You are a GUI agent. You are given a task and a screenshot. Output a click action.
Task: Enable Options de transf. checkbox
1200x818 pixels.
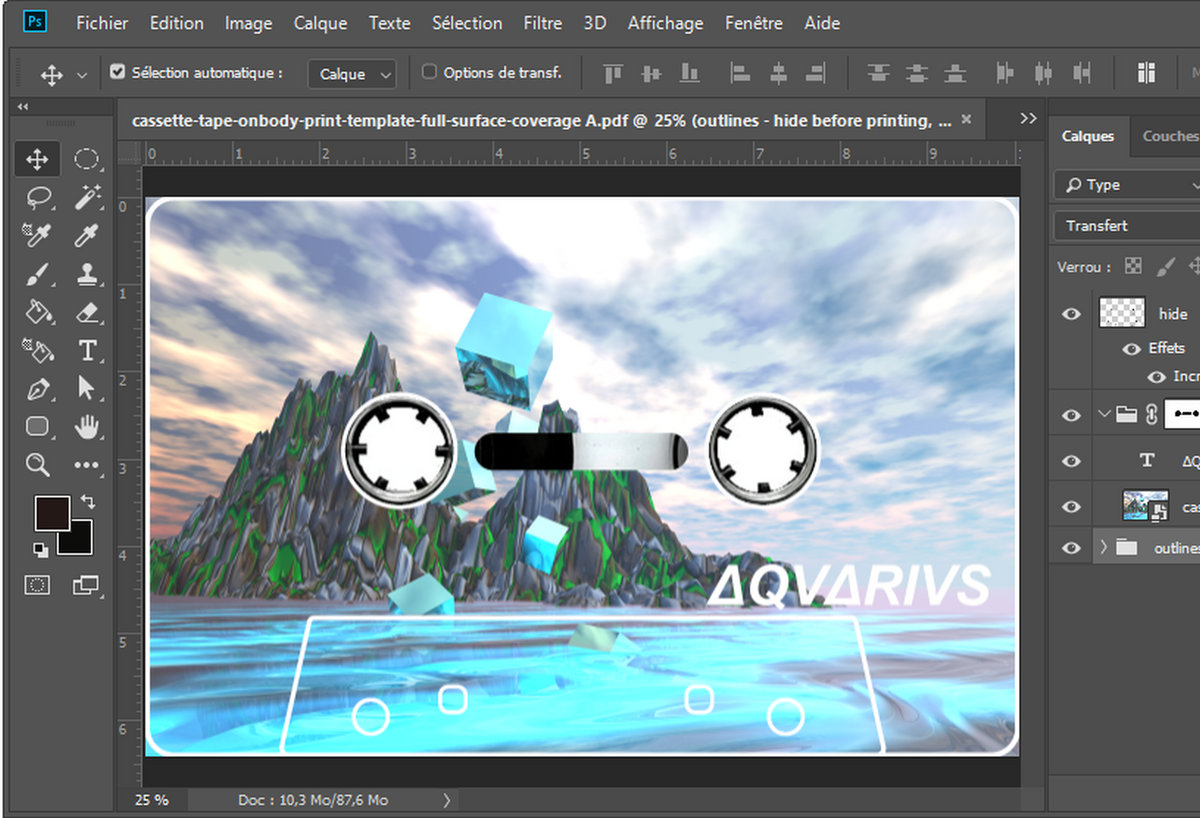[x=430, y=72]
